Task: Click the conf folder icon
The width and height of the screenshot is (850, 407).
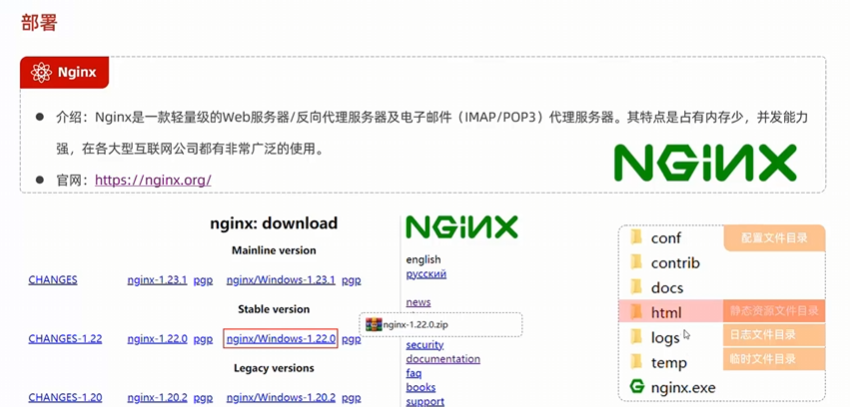Action: click(x=636, y=237)
